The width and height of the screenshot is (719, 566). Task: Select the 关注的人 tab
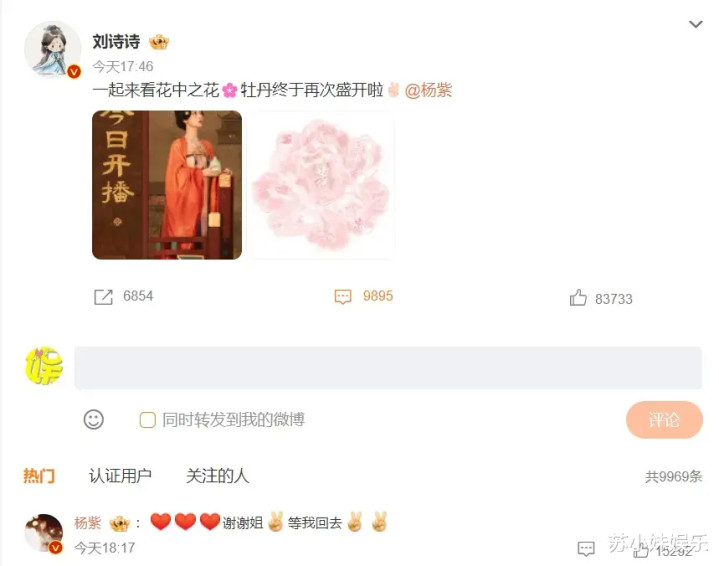click(217, 476)
